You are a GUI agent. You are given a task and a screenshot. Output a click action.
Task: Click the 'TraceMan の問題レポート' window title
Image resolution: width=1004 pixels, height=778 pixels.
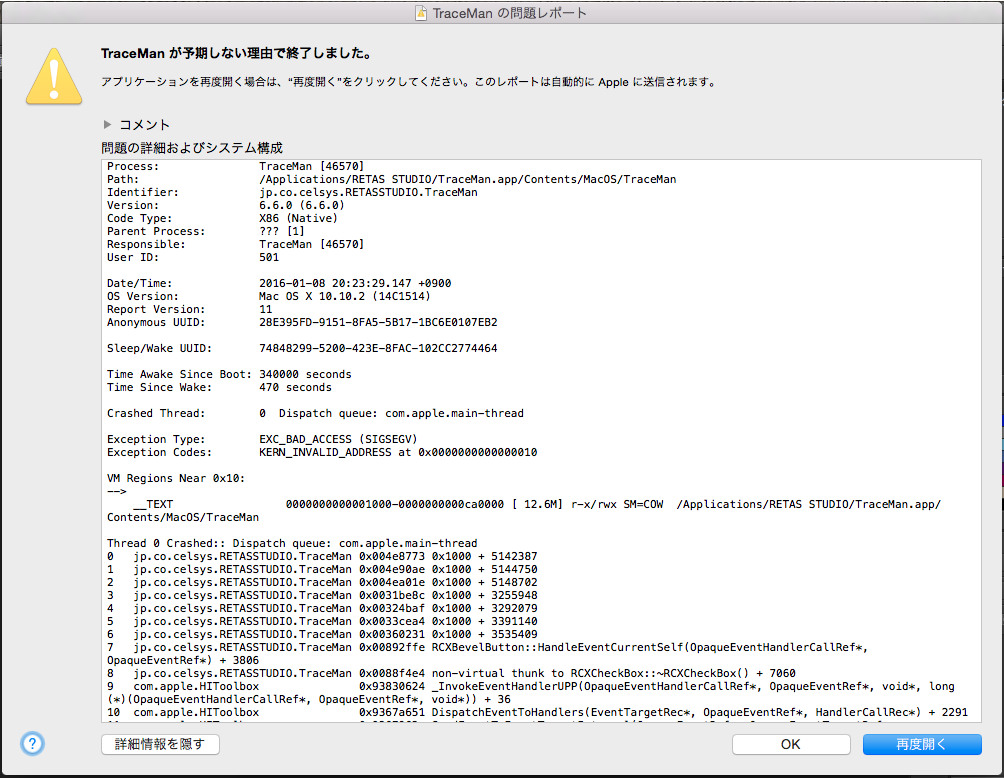point(510,13)
